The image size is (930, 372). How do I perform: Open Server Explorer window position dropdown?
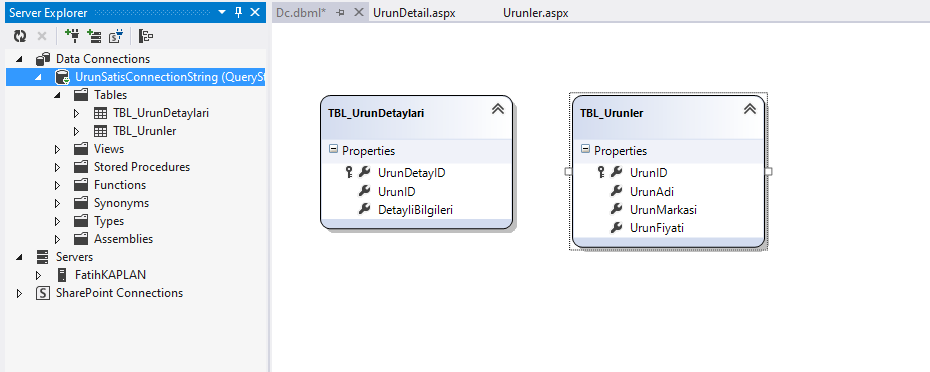(222, 12)
